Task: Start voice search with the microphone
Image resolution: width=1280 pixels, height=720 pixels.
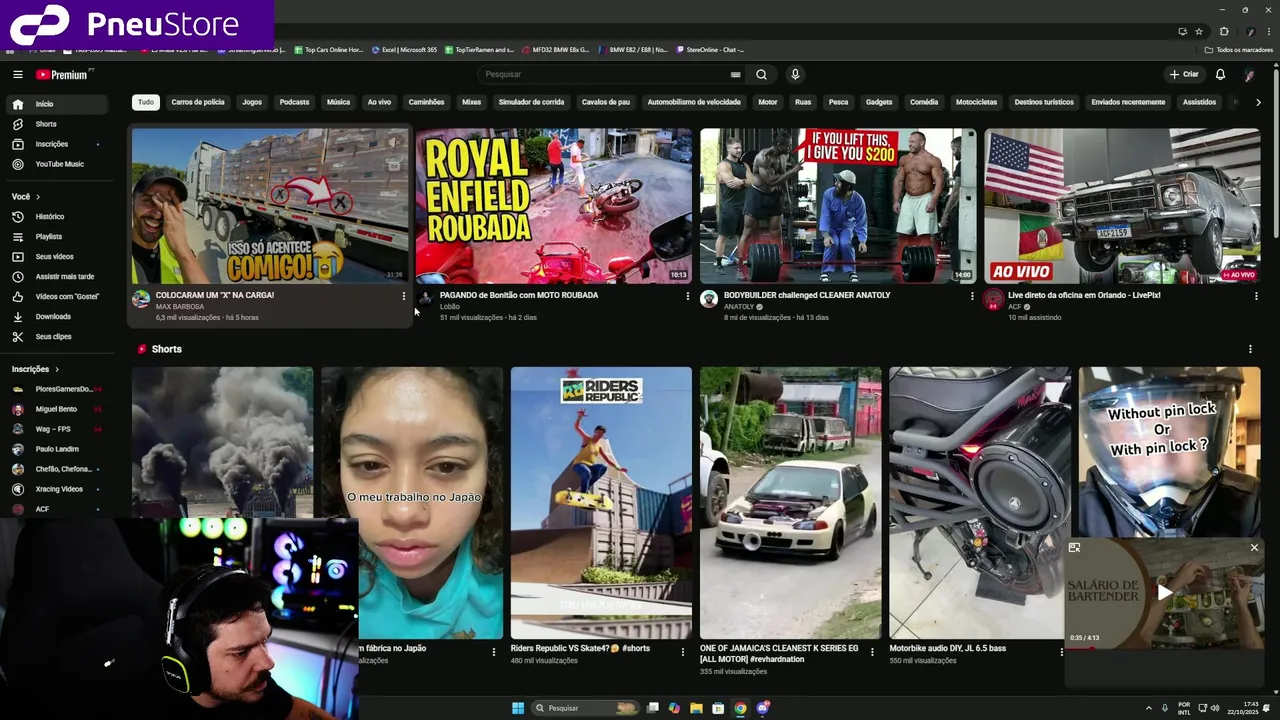Action: coord(795,74)
